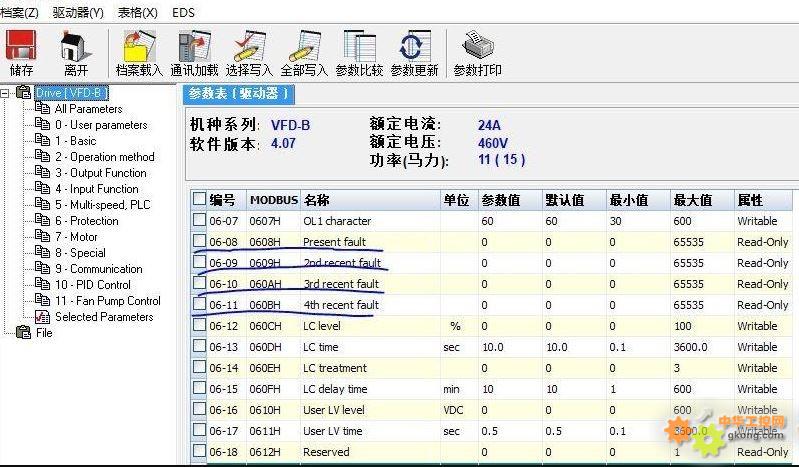Toggle the header select-all checkbox beside 编号

(199, 200)
